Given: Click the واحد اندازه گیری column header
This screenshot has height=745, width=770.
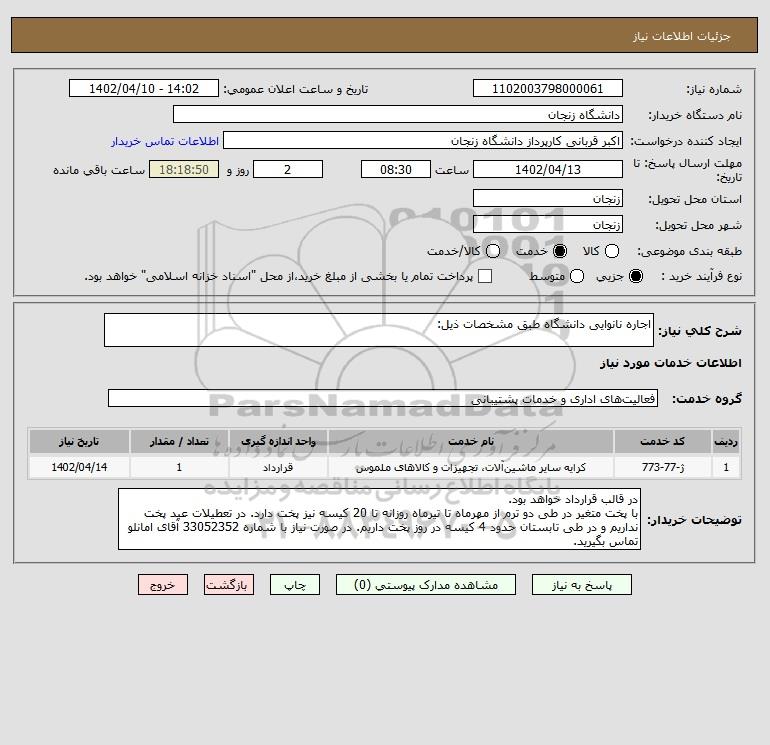Looking at the screenshot, I should tap(278, 441).
